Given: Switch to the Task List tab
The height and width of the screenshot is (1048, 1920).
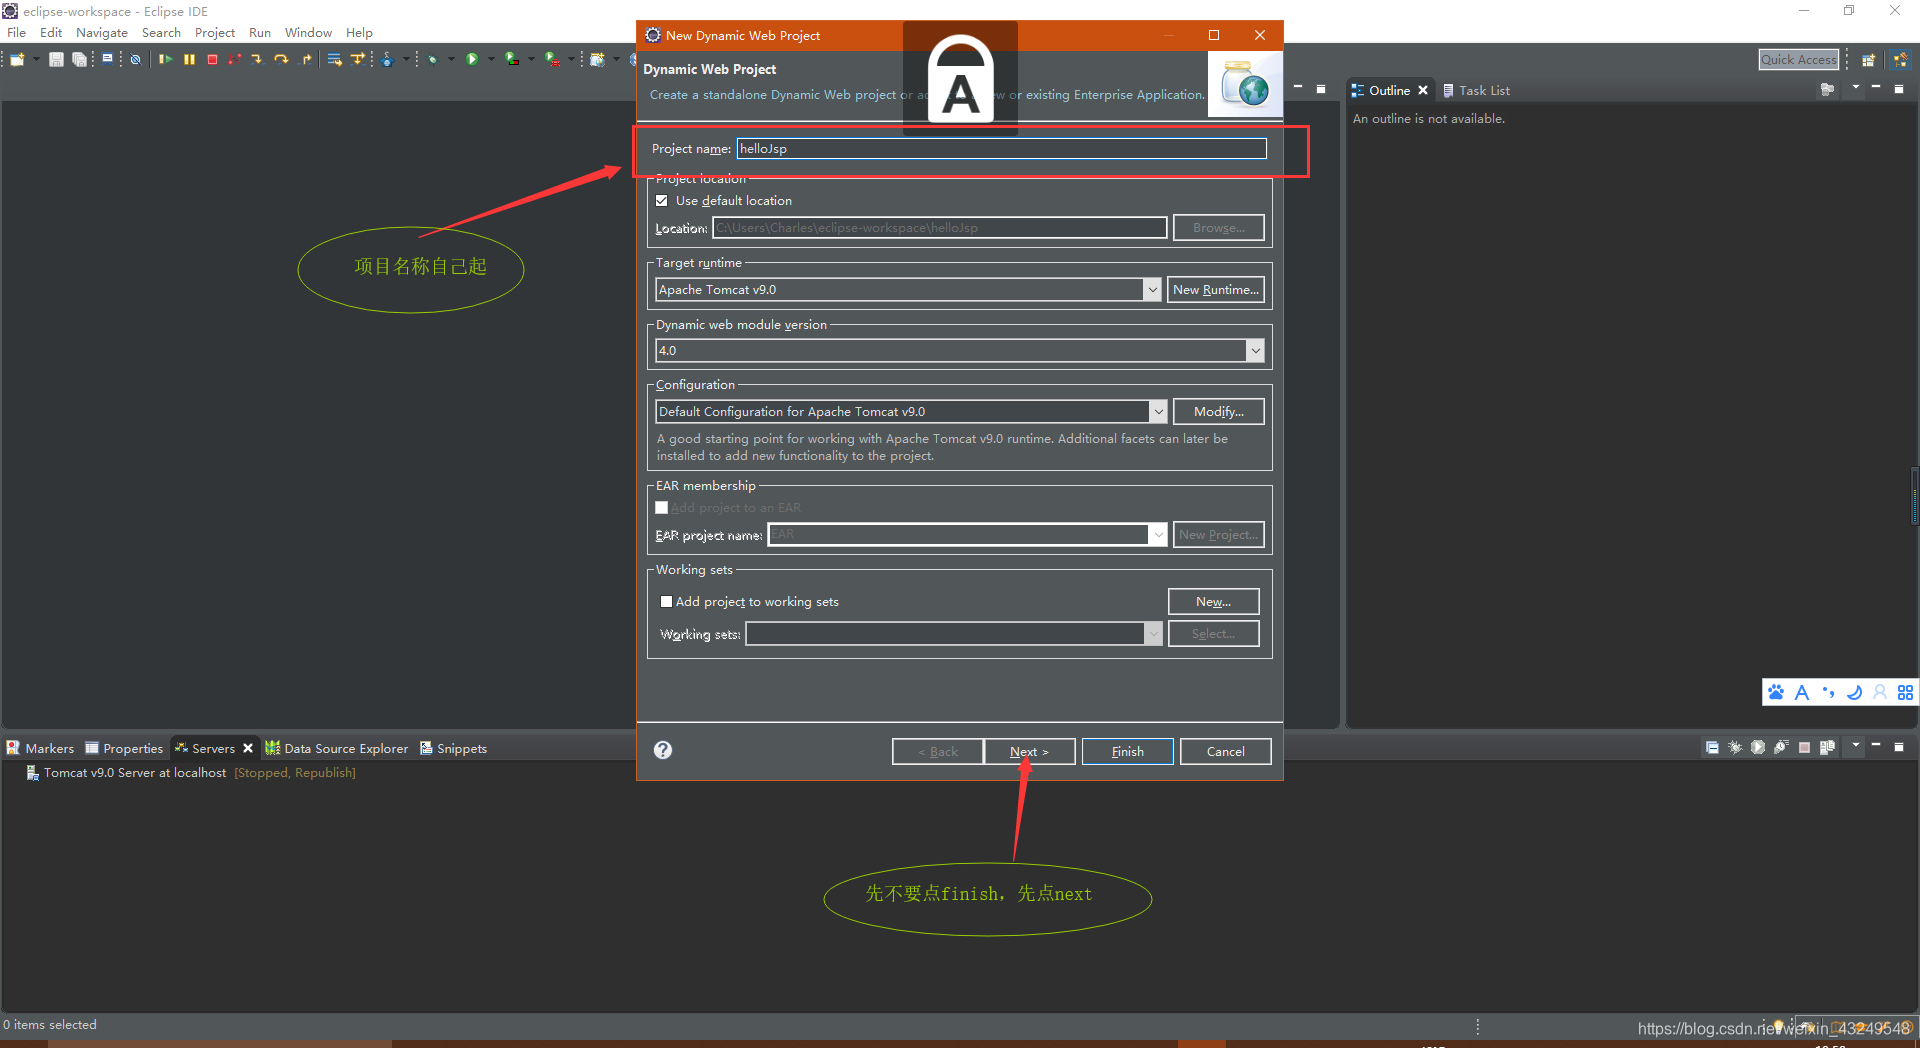Looking at the screenshot, I should (x=1476, y=90).
